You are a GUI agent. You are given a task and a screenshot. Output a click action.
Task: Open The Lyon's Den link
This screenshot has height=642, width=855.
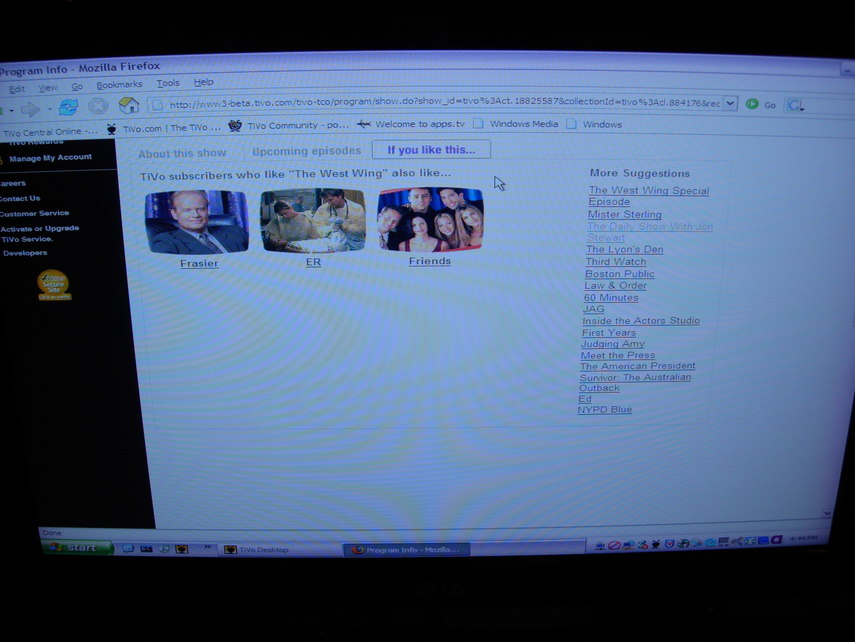624,249
